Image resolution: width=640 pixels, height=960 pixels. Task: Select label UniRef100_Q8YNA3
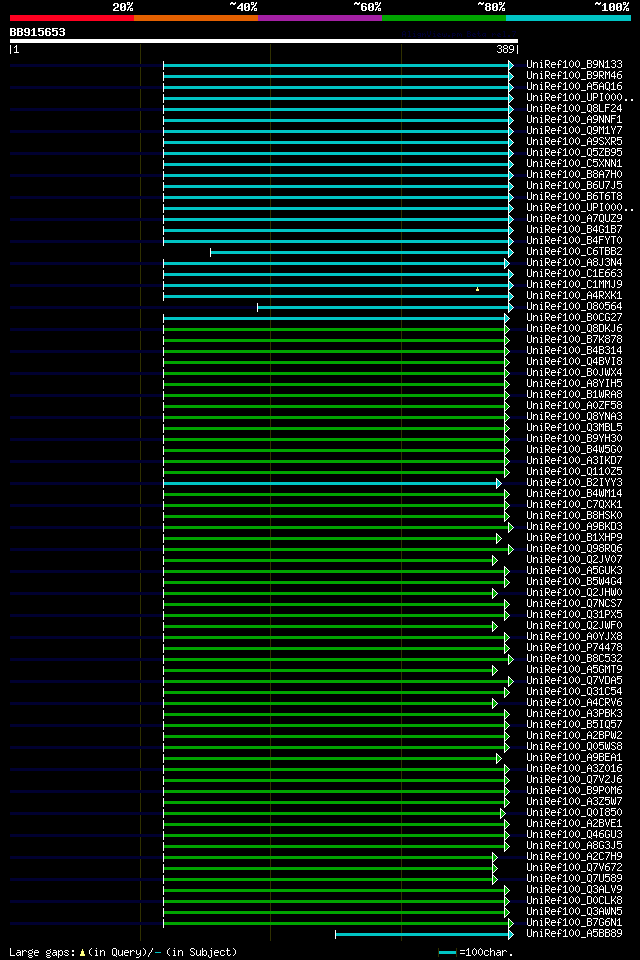[x=574, y=417]
